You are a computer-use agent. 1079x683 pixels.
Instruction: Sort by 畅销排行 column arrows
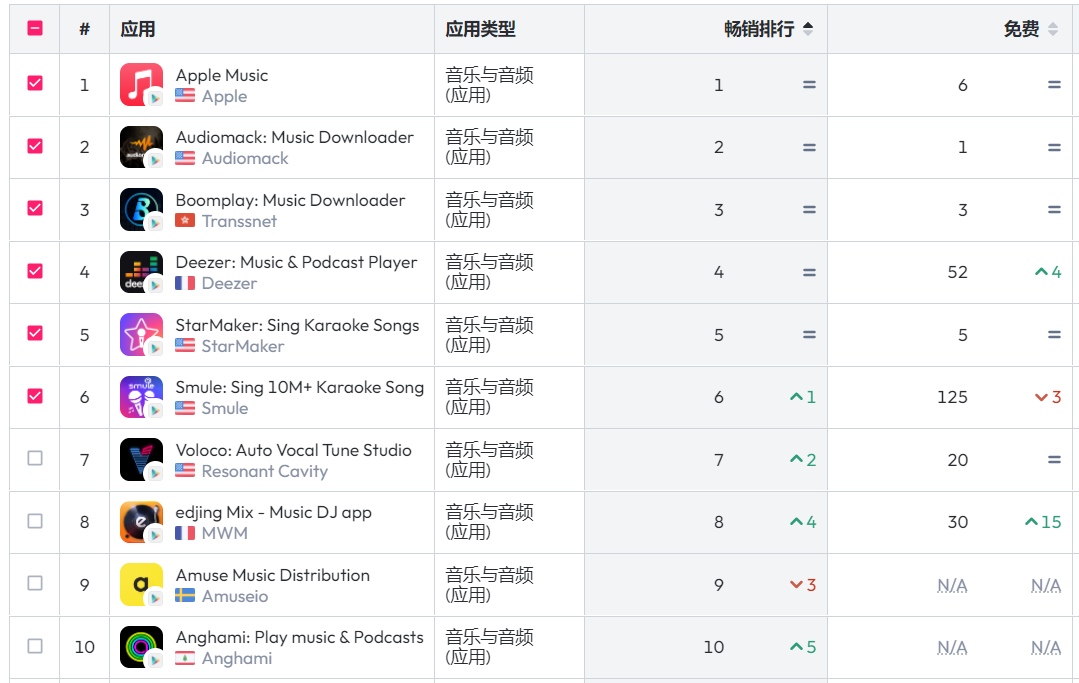(808, 29)
